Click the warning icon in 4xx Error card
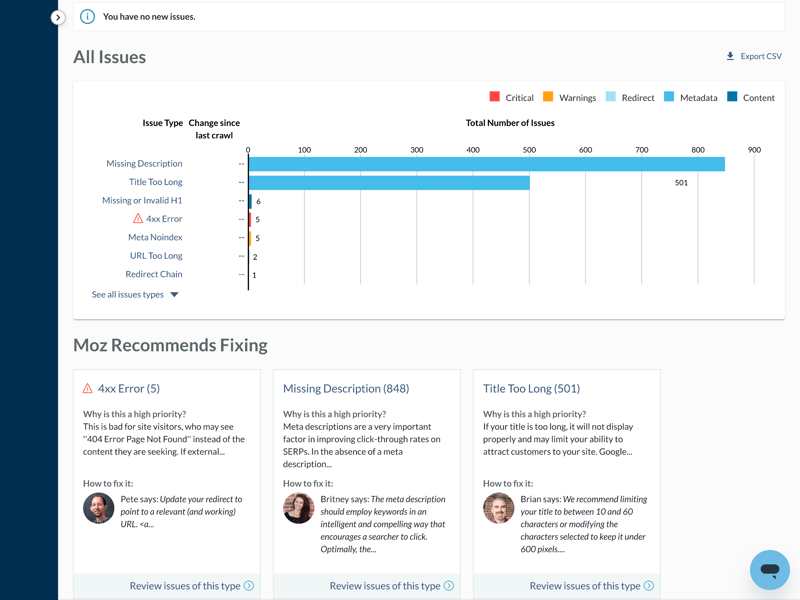Screen dimensions: 800x600 88,389
